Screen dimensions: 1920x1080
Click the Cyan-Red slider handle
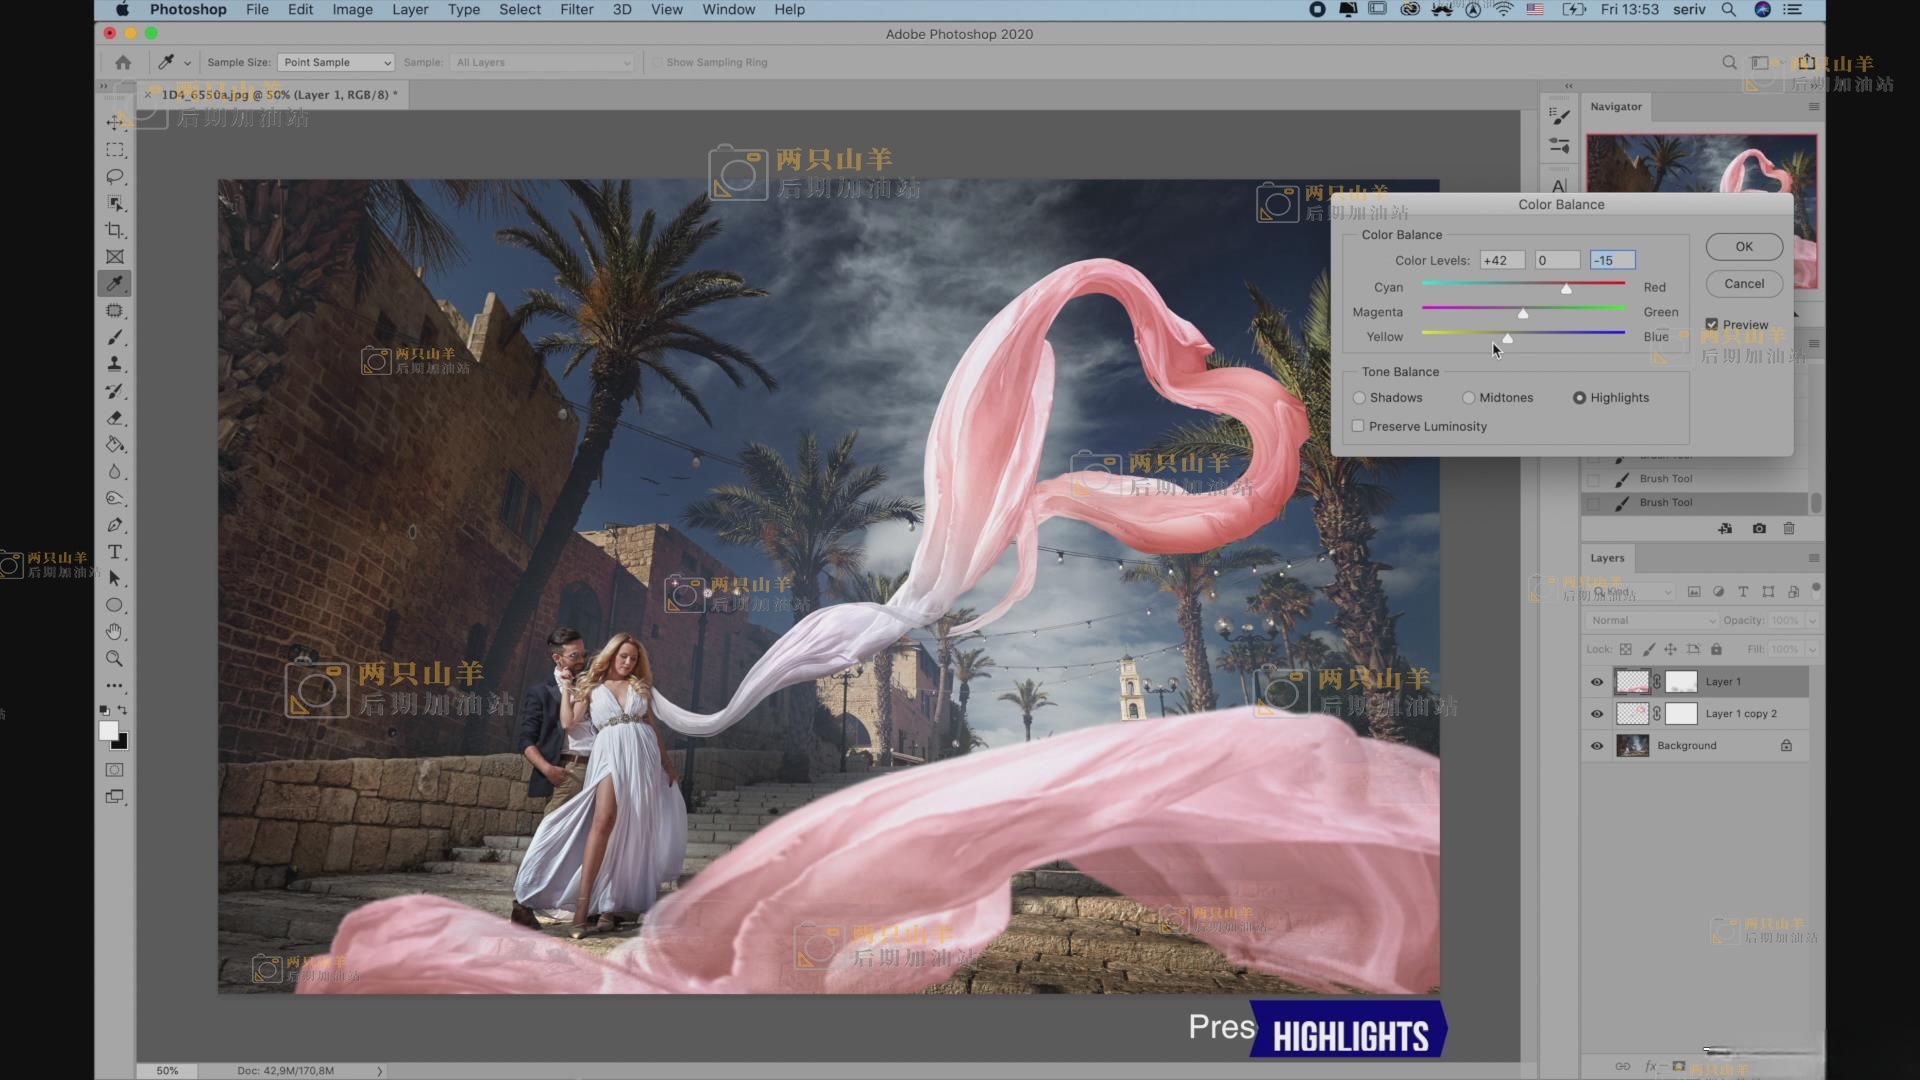click(1566, 289)
